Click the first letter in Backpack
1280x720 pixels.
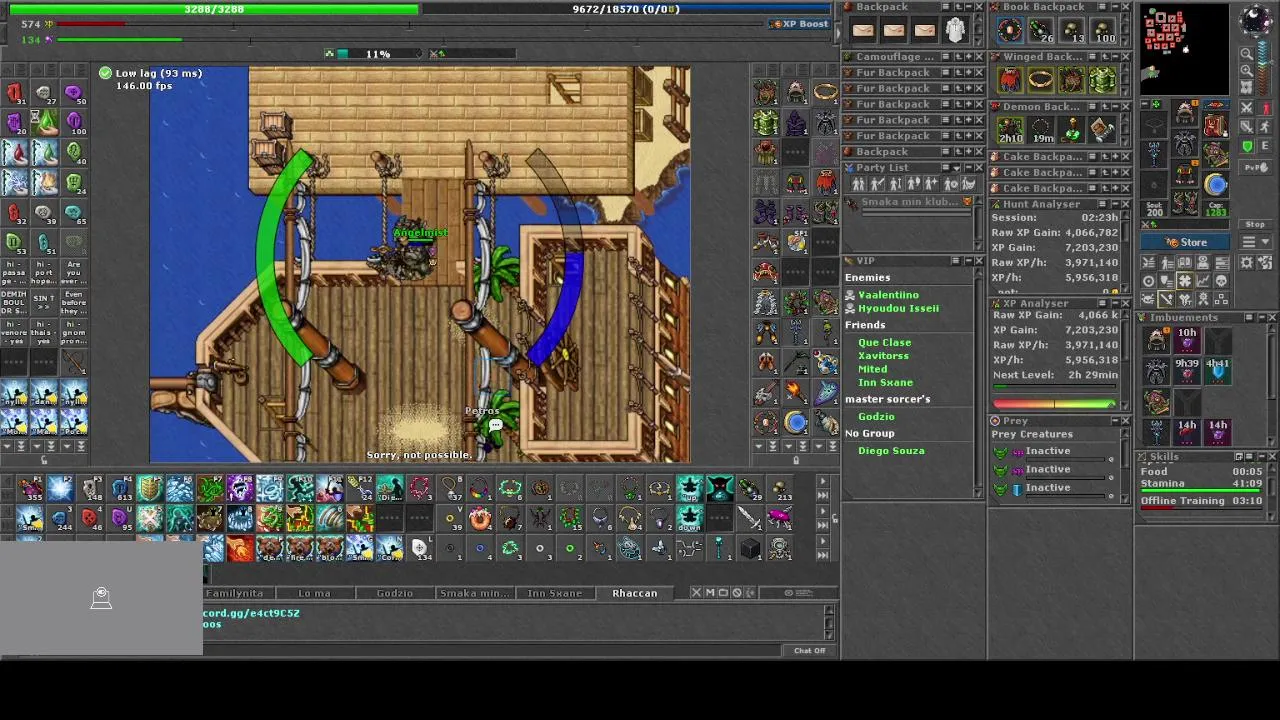[x=863, y=29]
